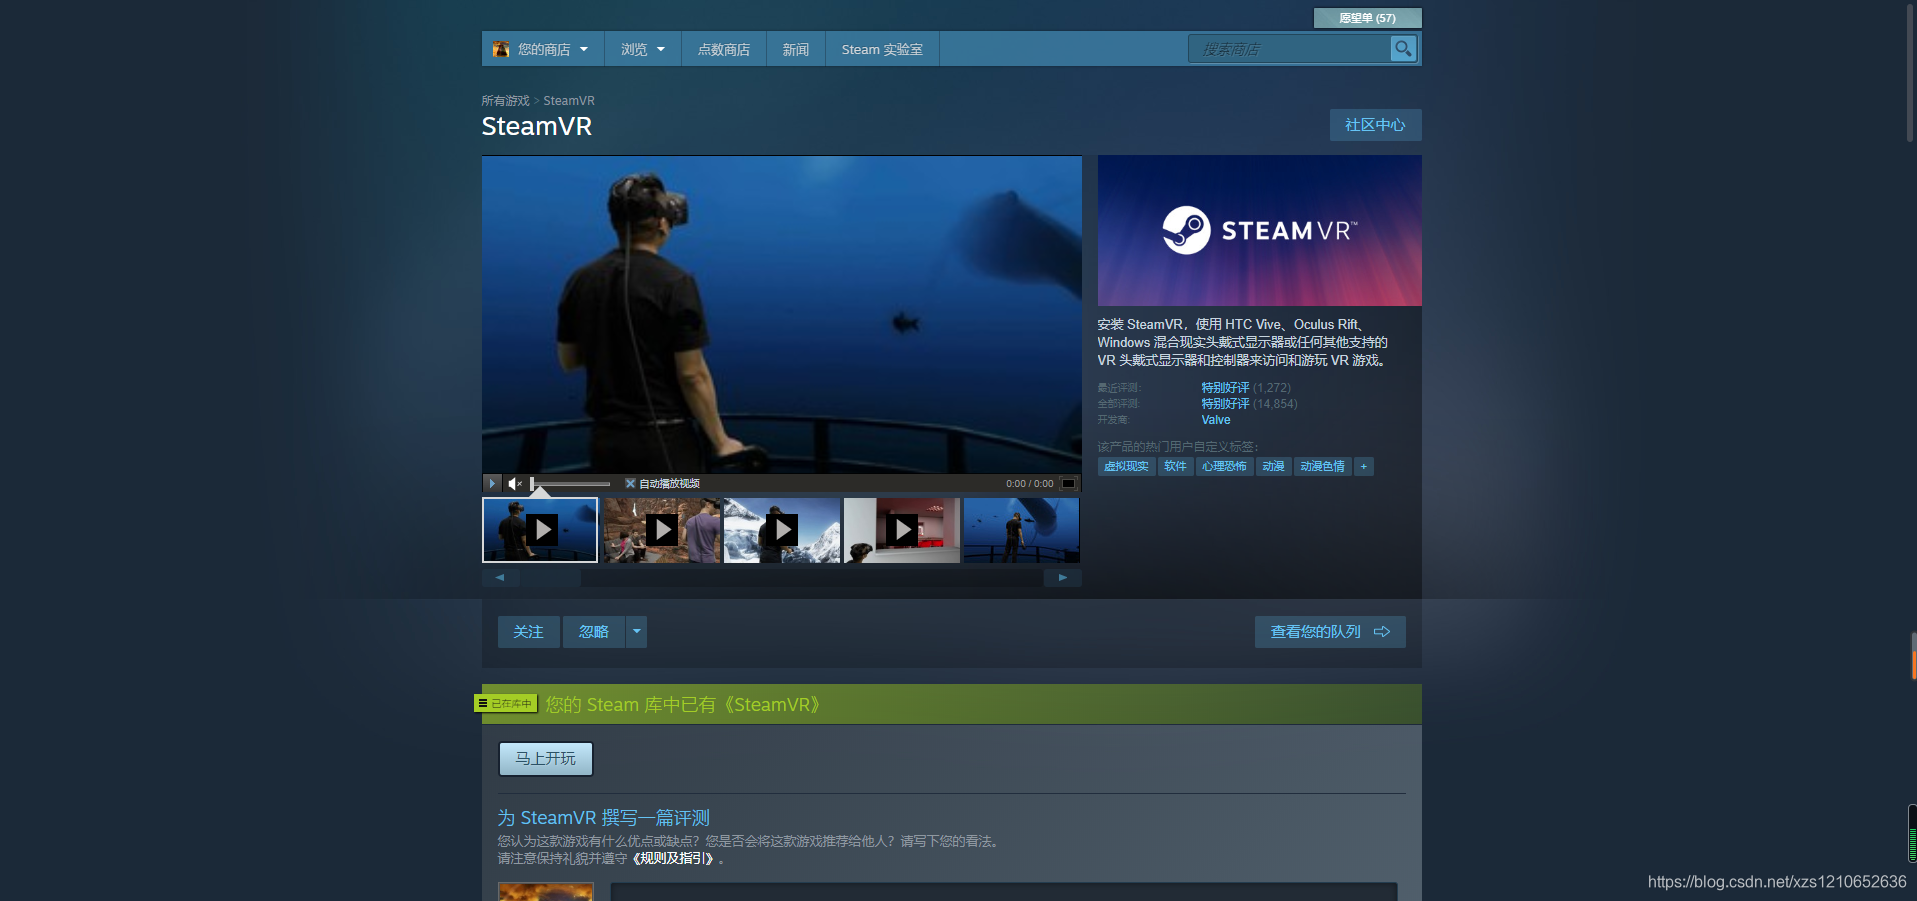1917x901 pixels.
Task: Click the 心理恐怖 tag
Action: (1224, 466)
